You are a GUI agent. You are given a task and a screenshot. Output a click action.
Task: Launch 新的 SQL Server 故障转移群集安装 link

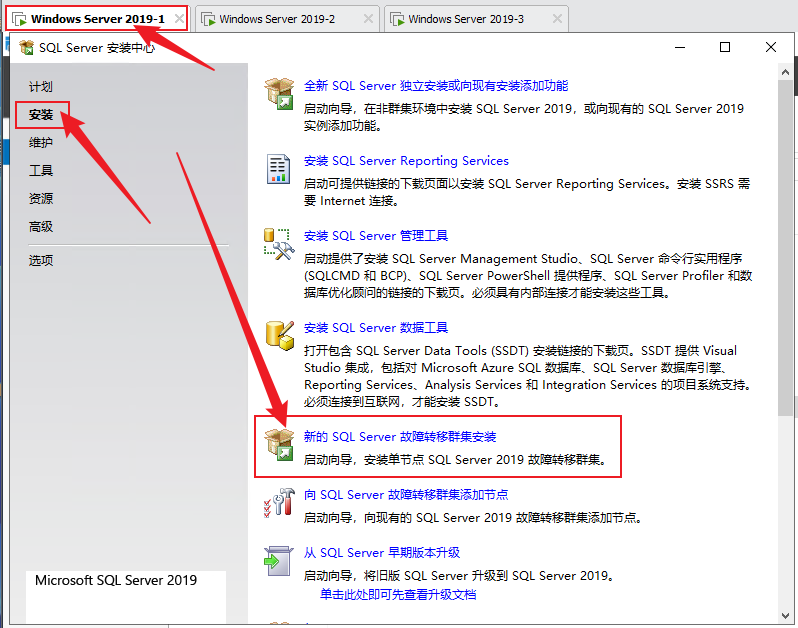400,437
